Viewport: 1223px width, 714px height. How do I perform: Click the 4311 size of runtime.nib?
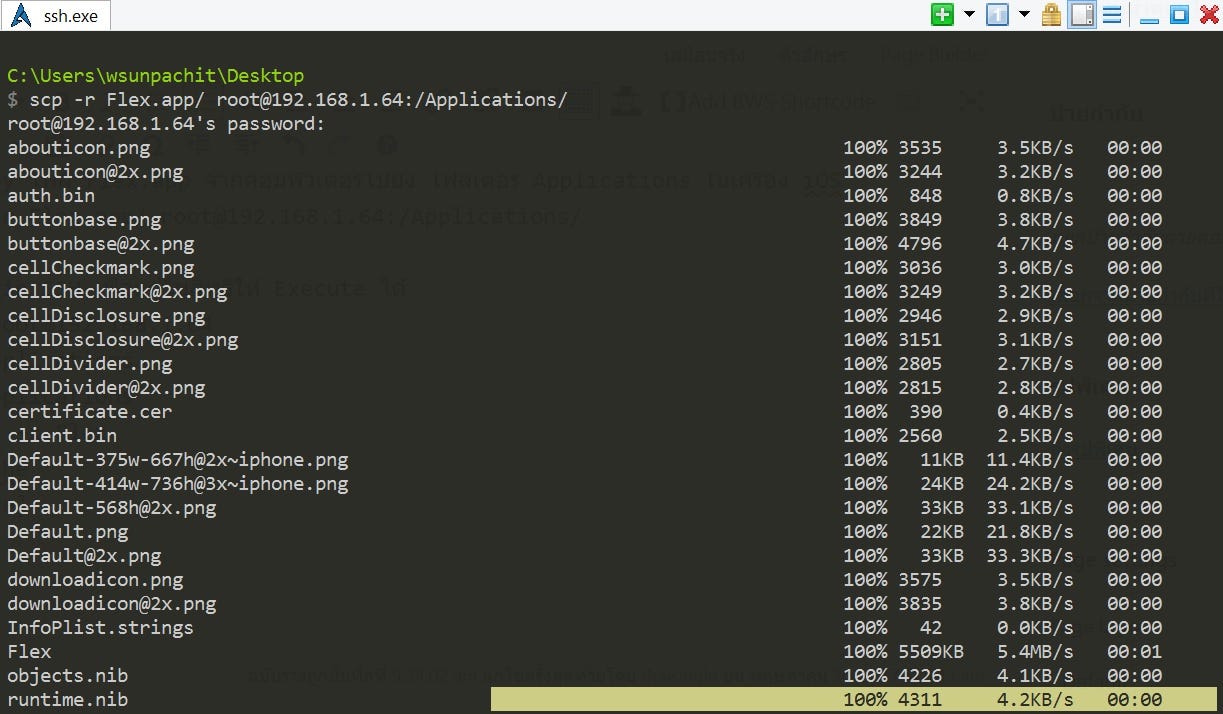[920, 700]
